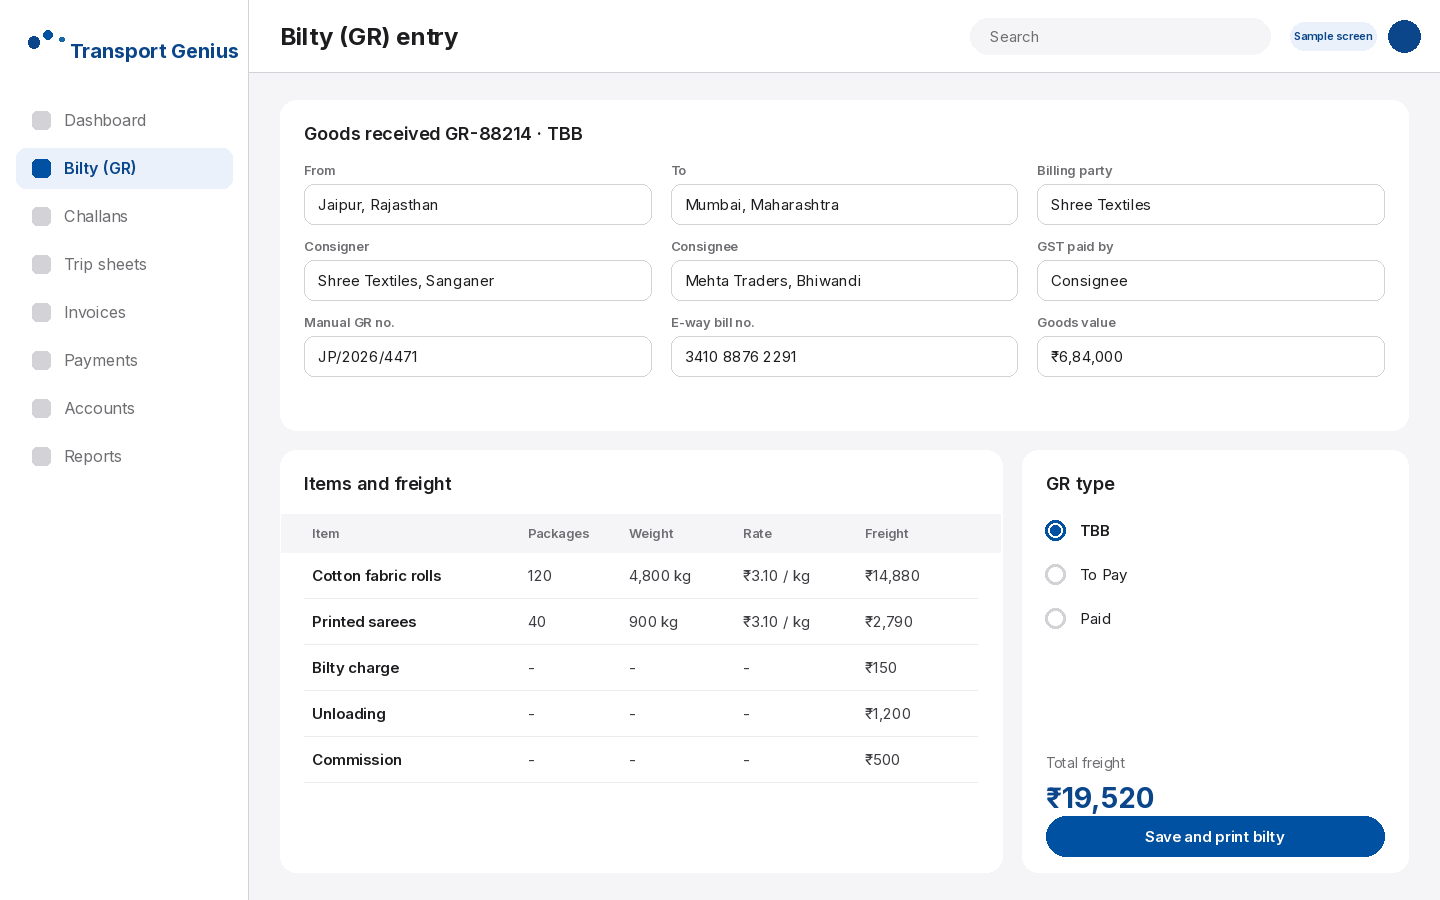
Task: Click the Commission row label
Action: 357,760
